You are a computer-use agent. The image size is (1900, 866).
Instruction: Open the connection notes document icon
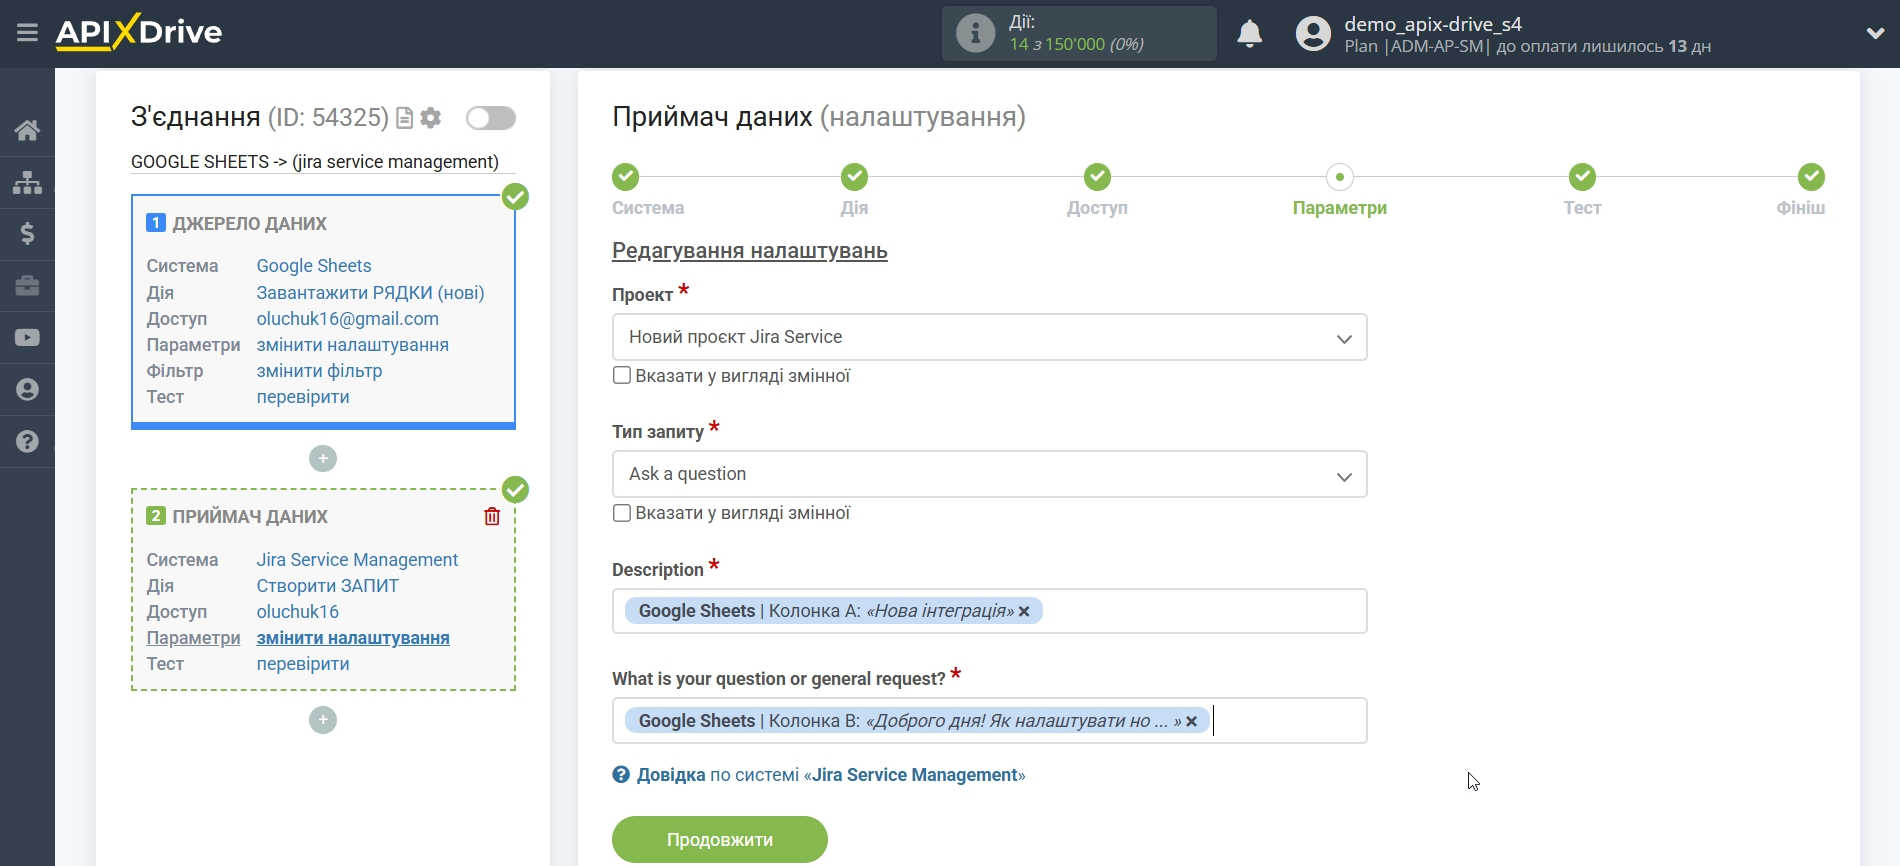pos(404,118)
